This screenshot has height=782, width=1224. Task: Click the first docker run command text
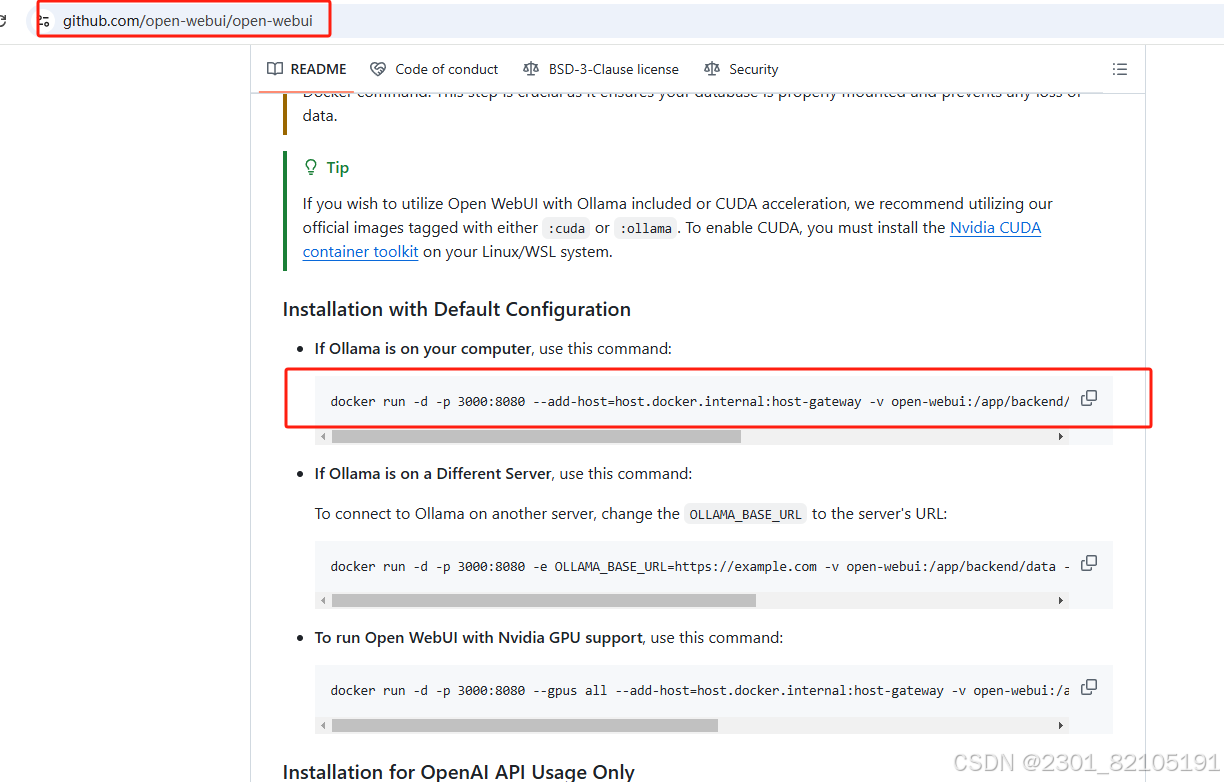(x=700, y=402)
